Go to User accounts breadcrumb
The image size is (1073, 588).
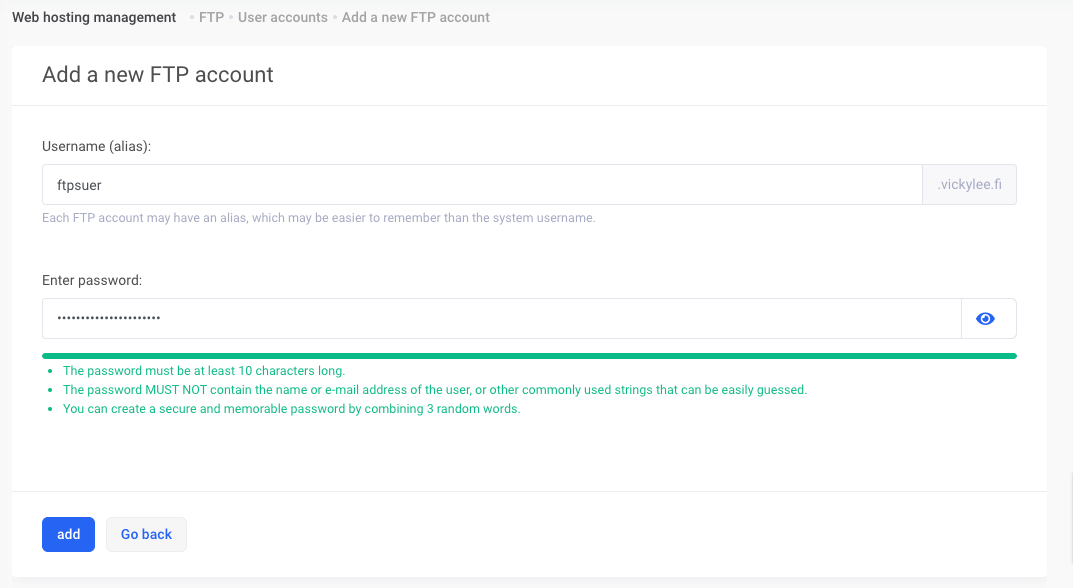(282, 17)
